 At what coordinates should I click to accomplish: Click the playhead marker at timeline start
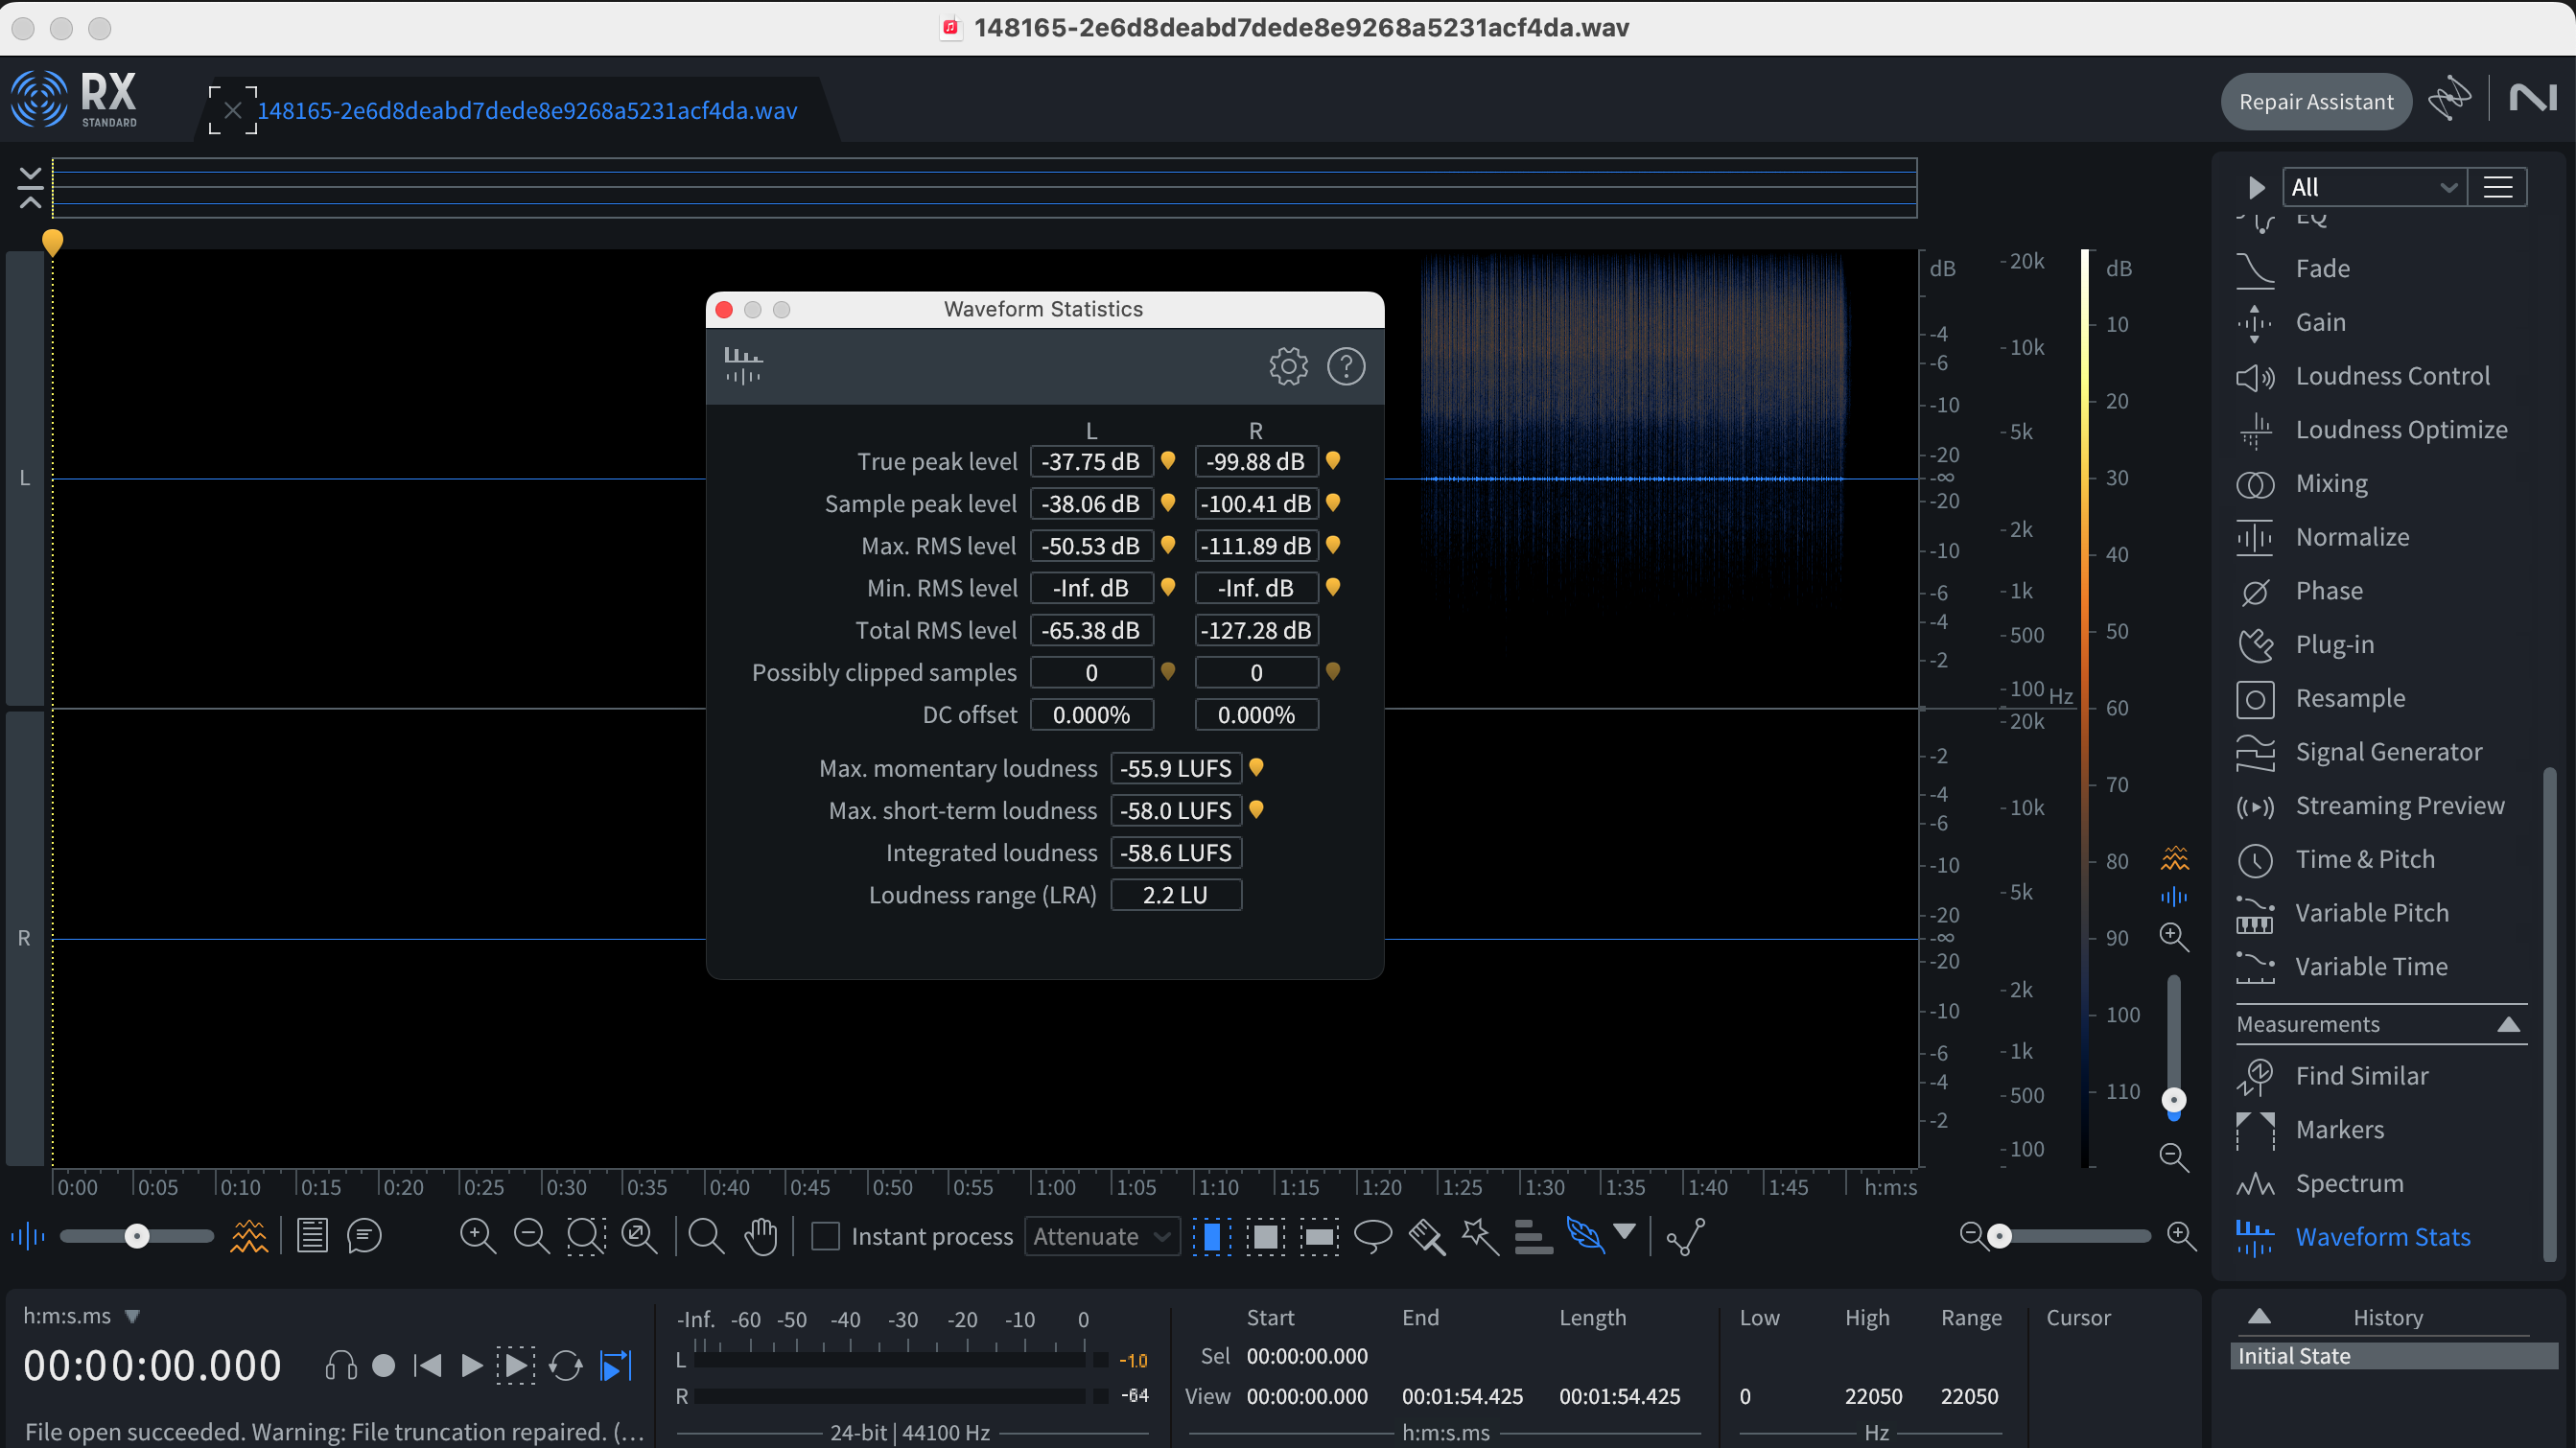(52, 242)
